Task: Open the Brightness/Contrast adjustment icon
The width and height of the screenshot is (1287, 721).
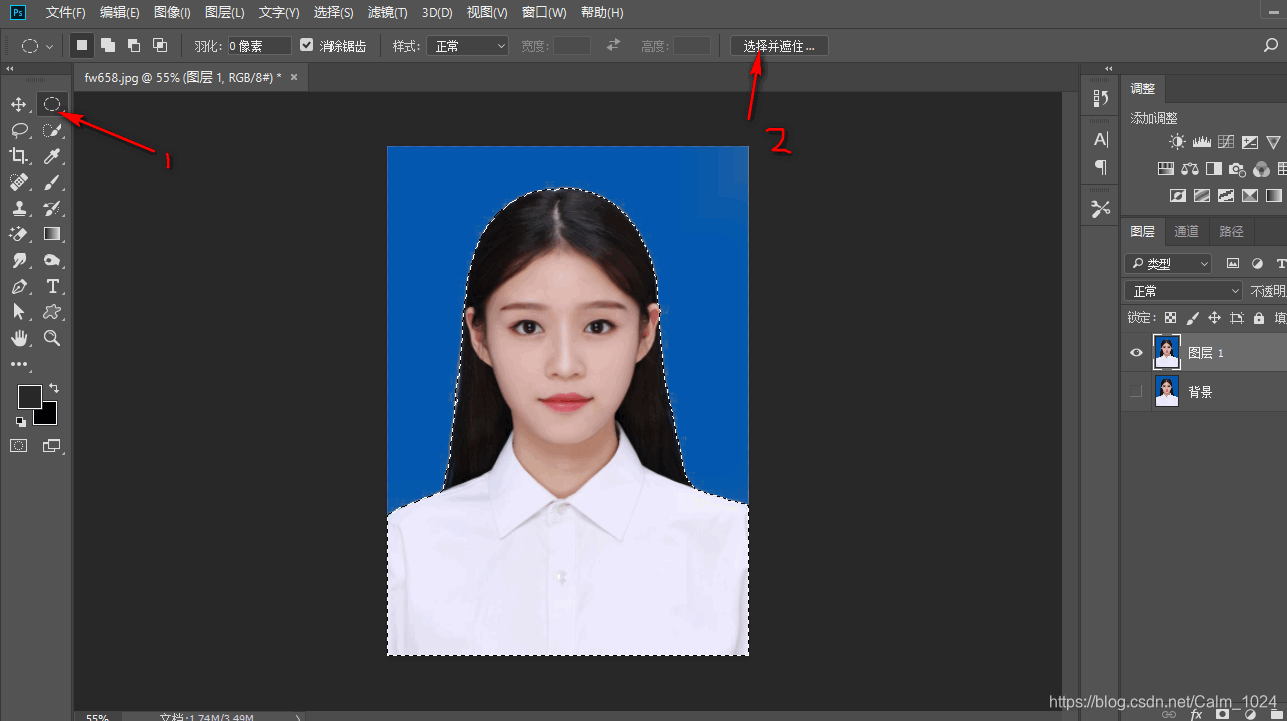Action: [1177, 141]
